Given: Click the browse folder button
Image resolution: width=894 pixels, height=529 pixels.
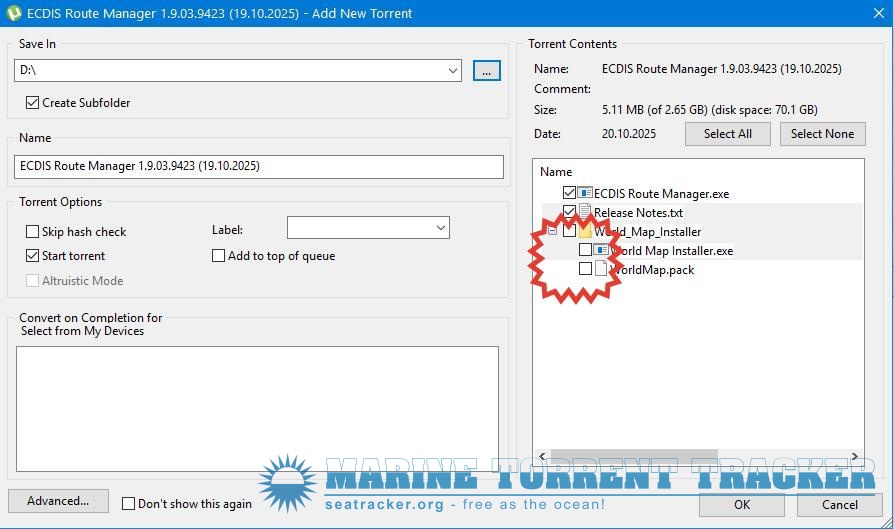Looking at the screenshot, I should pos(487,71).
